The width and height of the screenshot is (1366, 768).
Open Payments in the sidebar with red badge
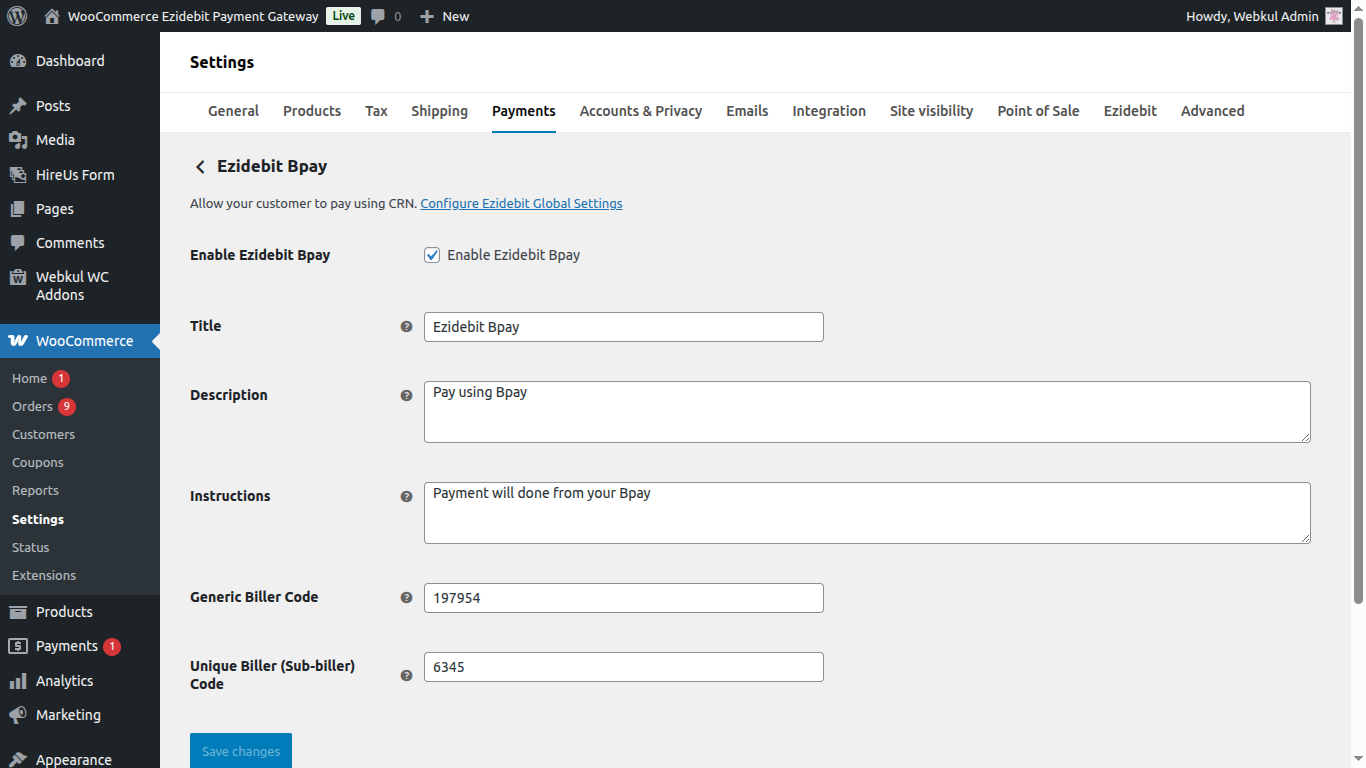67,645
